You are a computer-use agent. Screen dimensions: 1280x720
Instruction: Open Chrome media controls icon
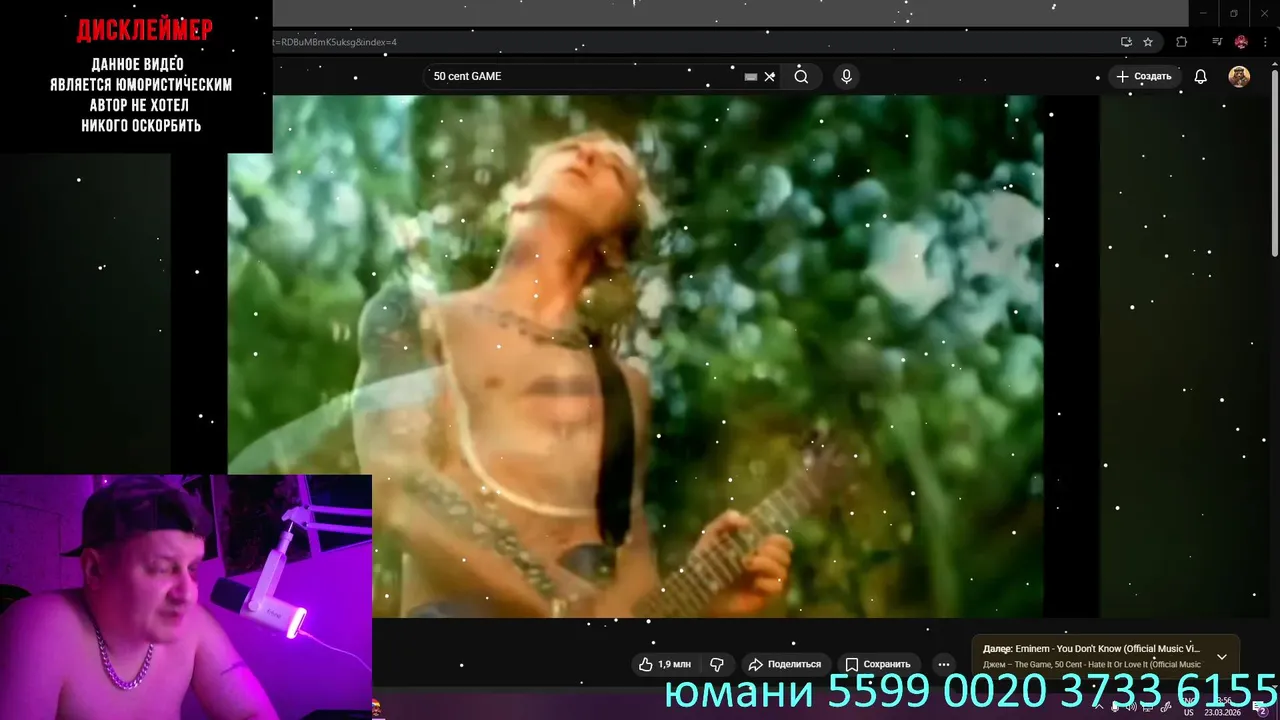[x=1217, y=42]
